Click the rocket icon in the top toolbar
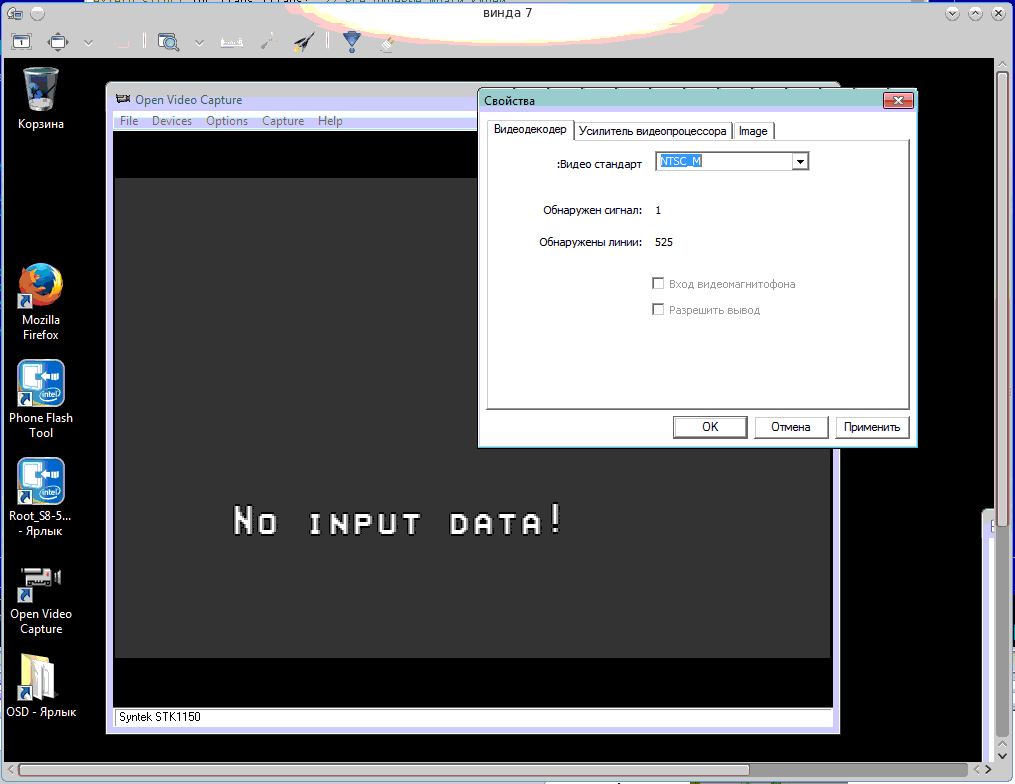Image resolution: width=1015 pixels, height=784 pixels. [x=304, y=42]
